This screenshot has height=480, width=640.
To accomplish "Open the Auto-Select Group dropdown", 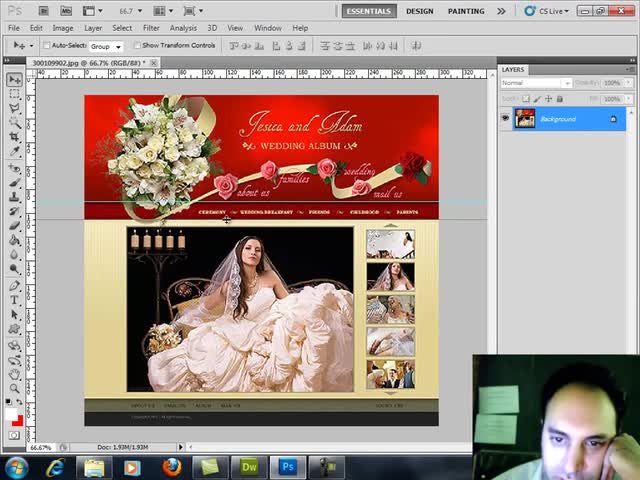I will pos(106,46).
